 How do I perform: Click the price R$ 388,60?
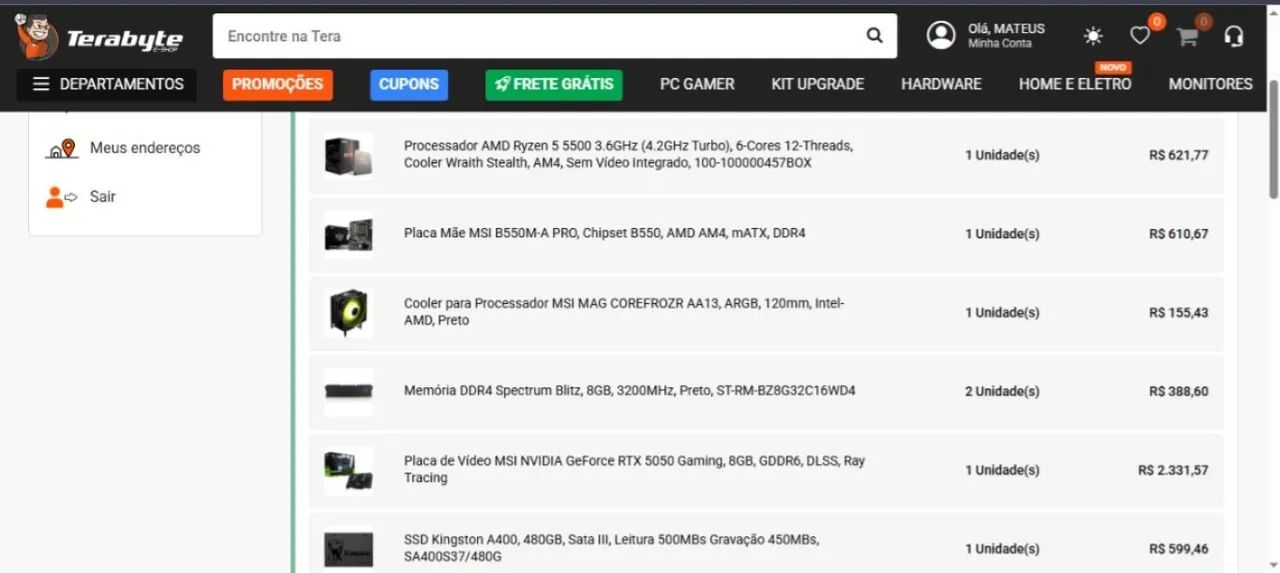[1178, 391]
